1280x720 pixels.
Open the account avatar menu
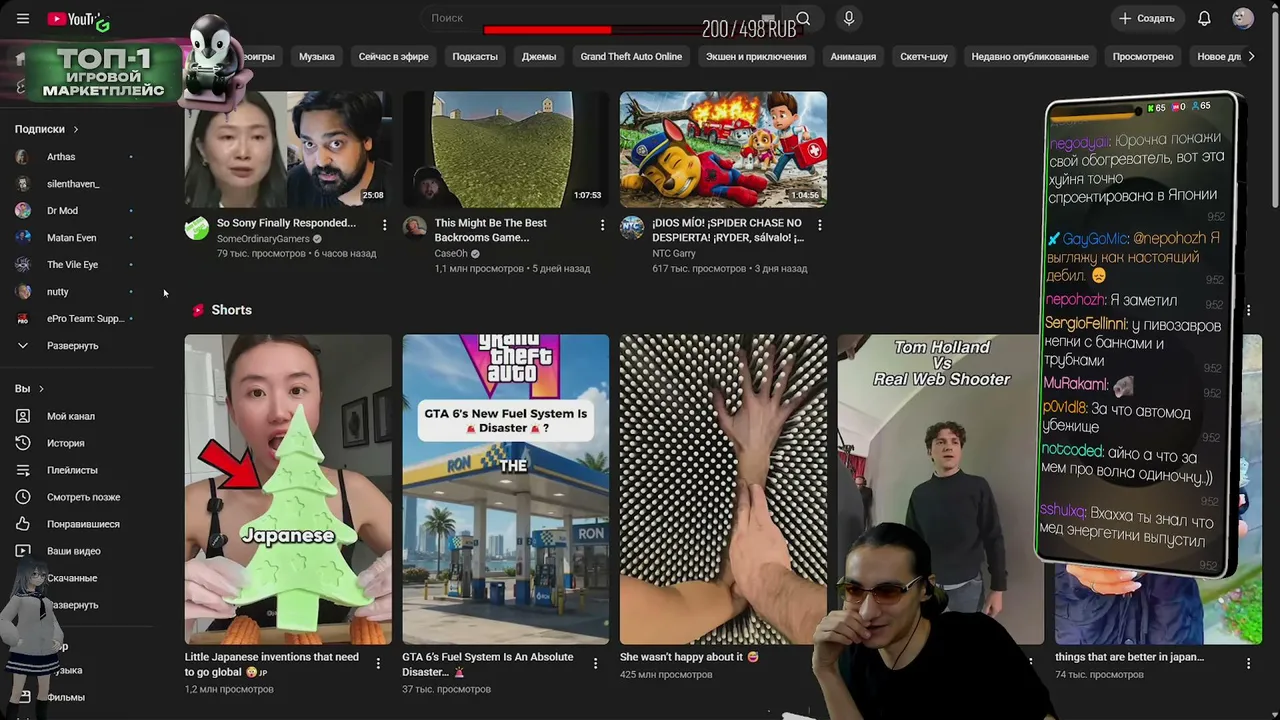click(x=1243, y=18)
